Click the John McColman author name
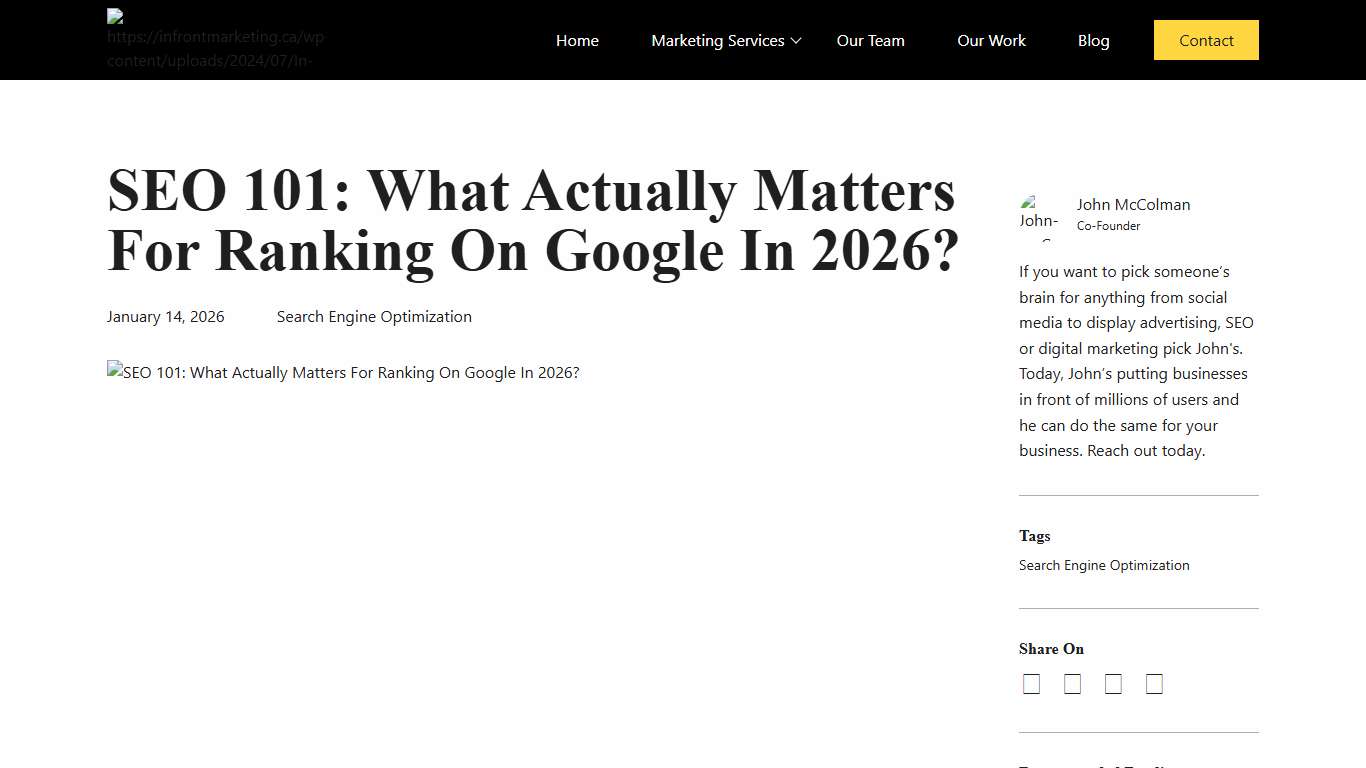Image resolution: width=1366 pixels, height=768 pixels. 1133,204
